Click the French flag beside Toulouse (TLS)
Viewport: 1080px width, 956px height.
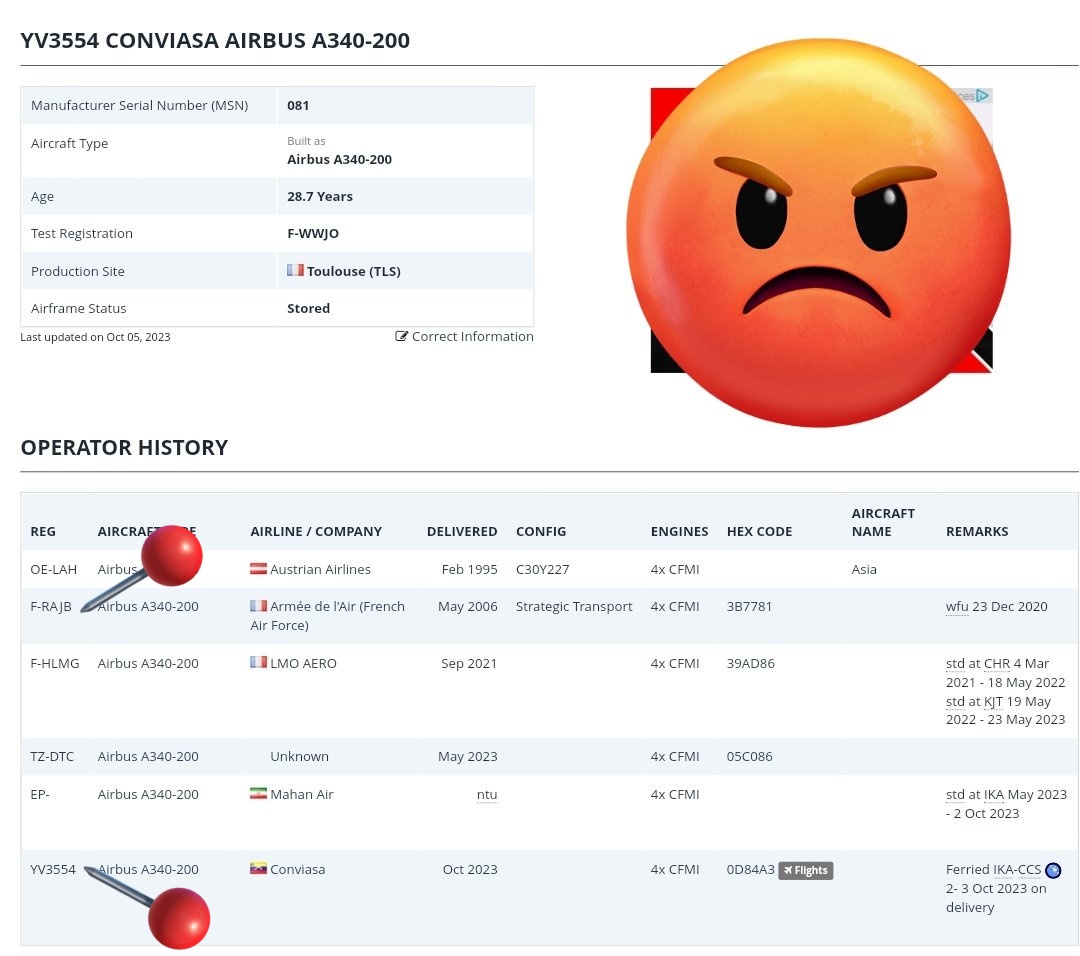tap(295, 270)
